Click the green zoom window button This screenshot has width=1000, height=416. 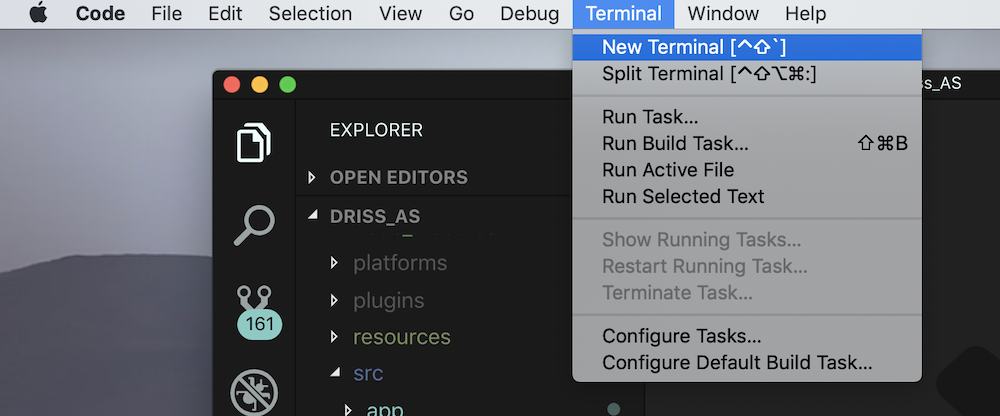pos(288,84)
